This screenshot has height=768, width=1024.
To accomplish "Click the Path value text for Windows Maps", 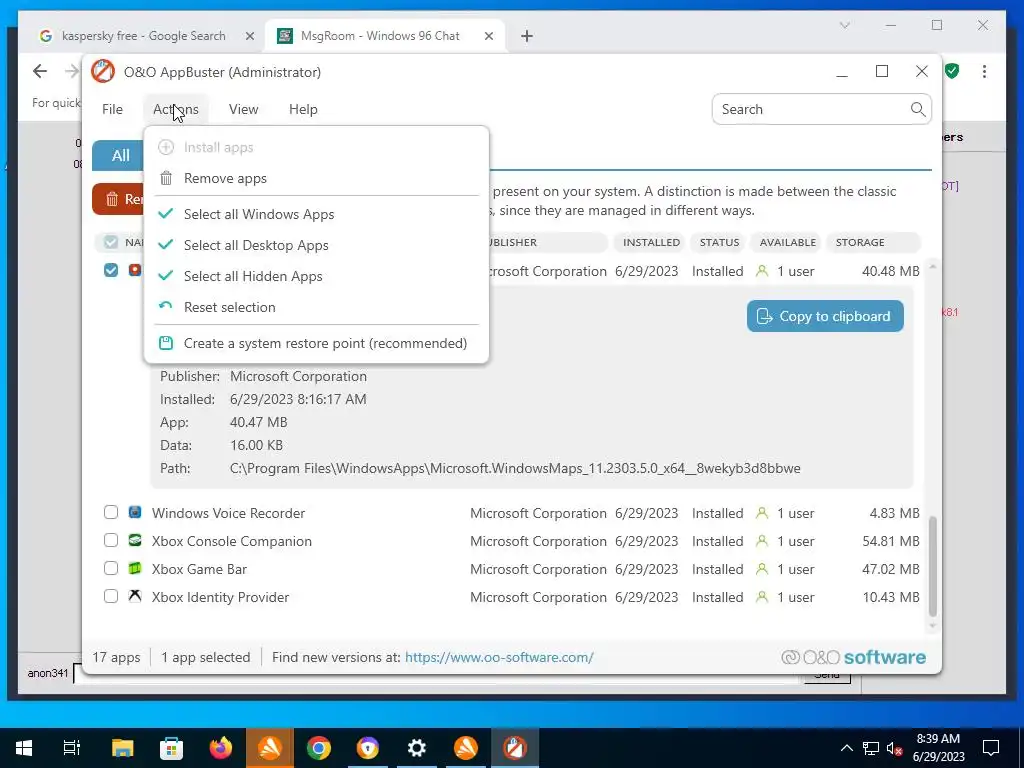I will coord(515,468).
